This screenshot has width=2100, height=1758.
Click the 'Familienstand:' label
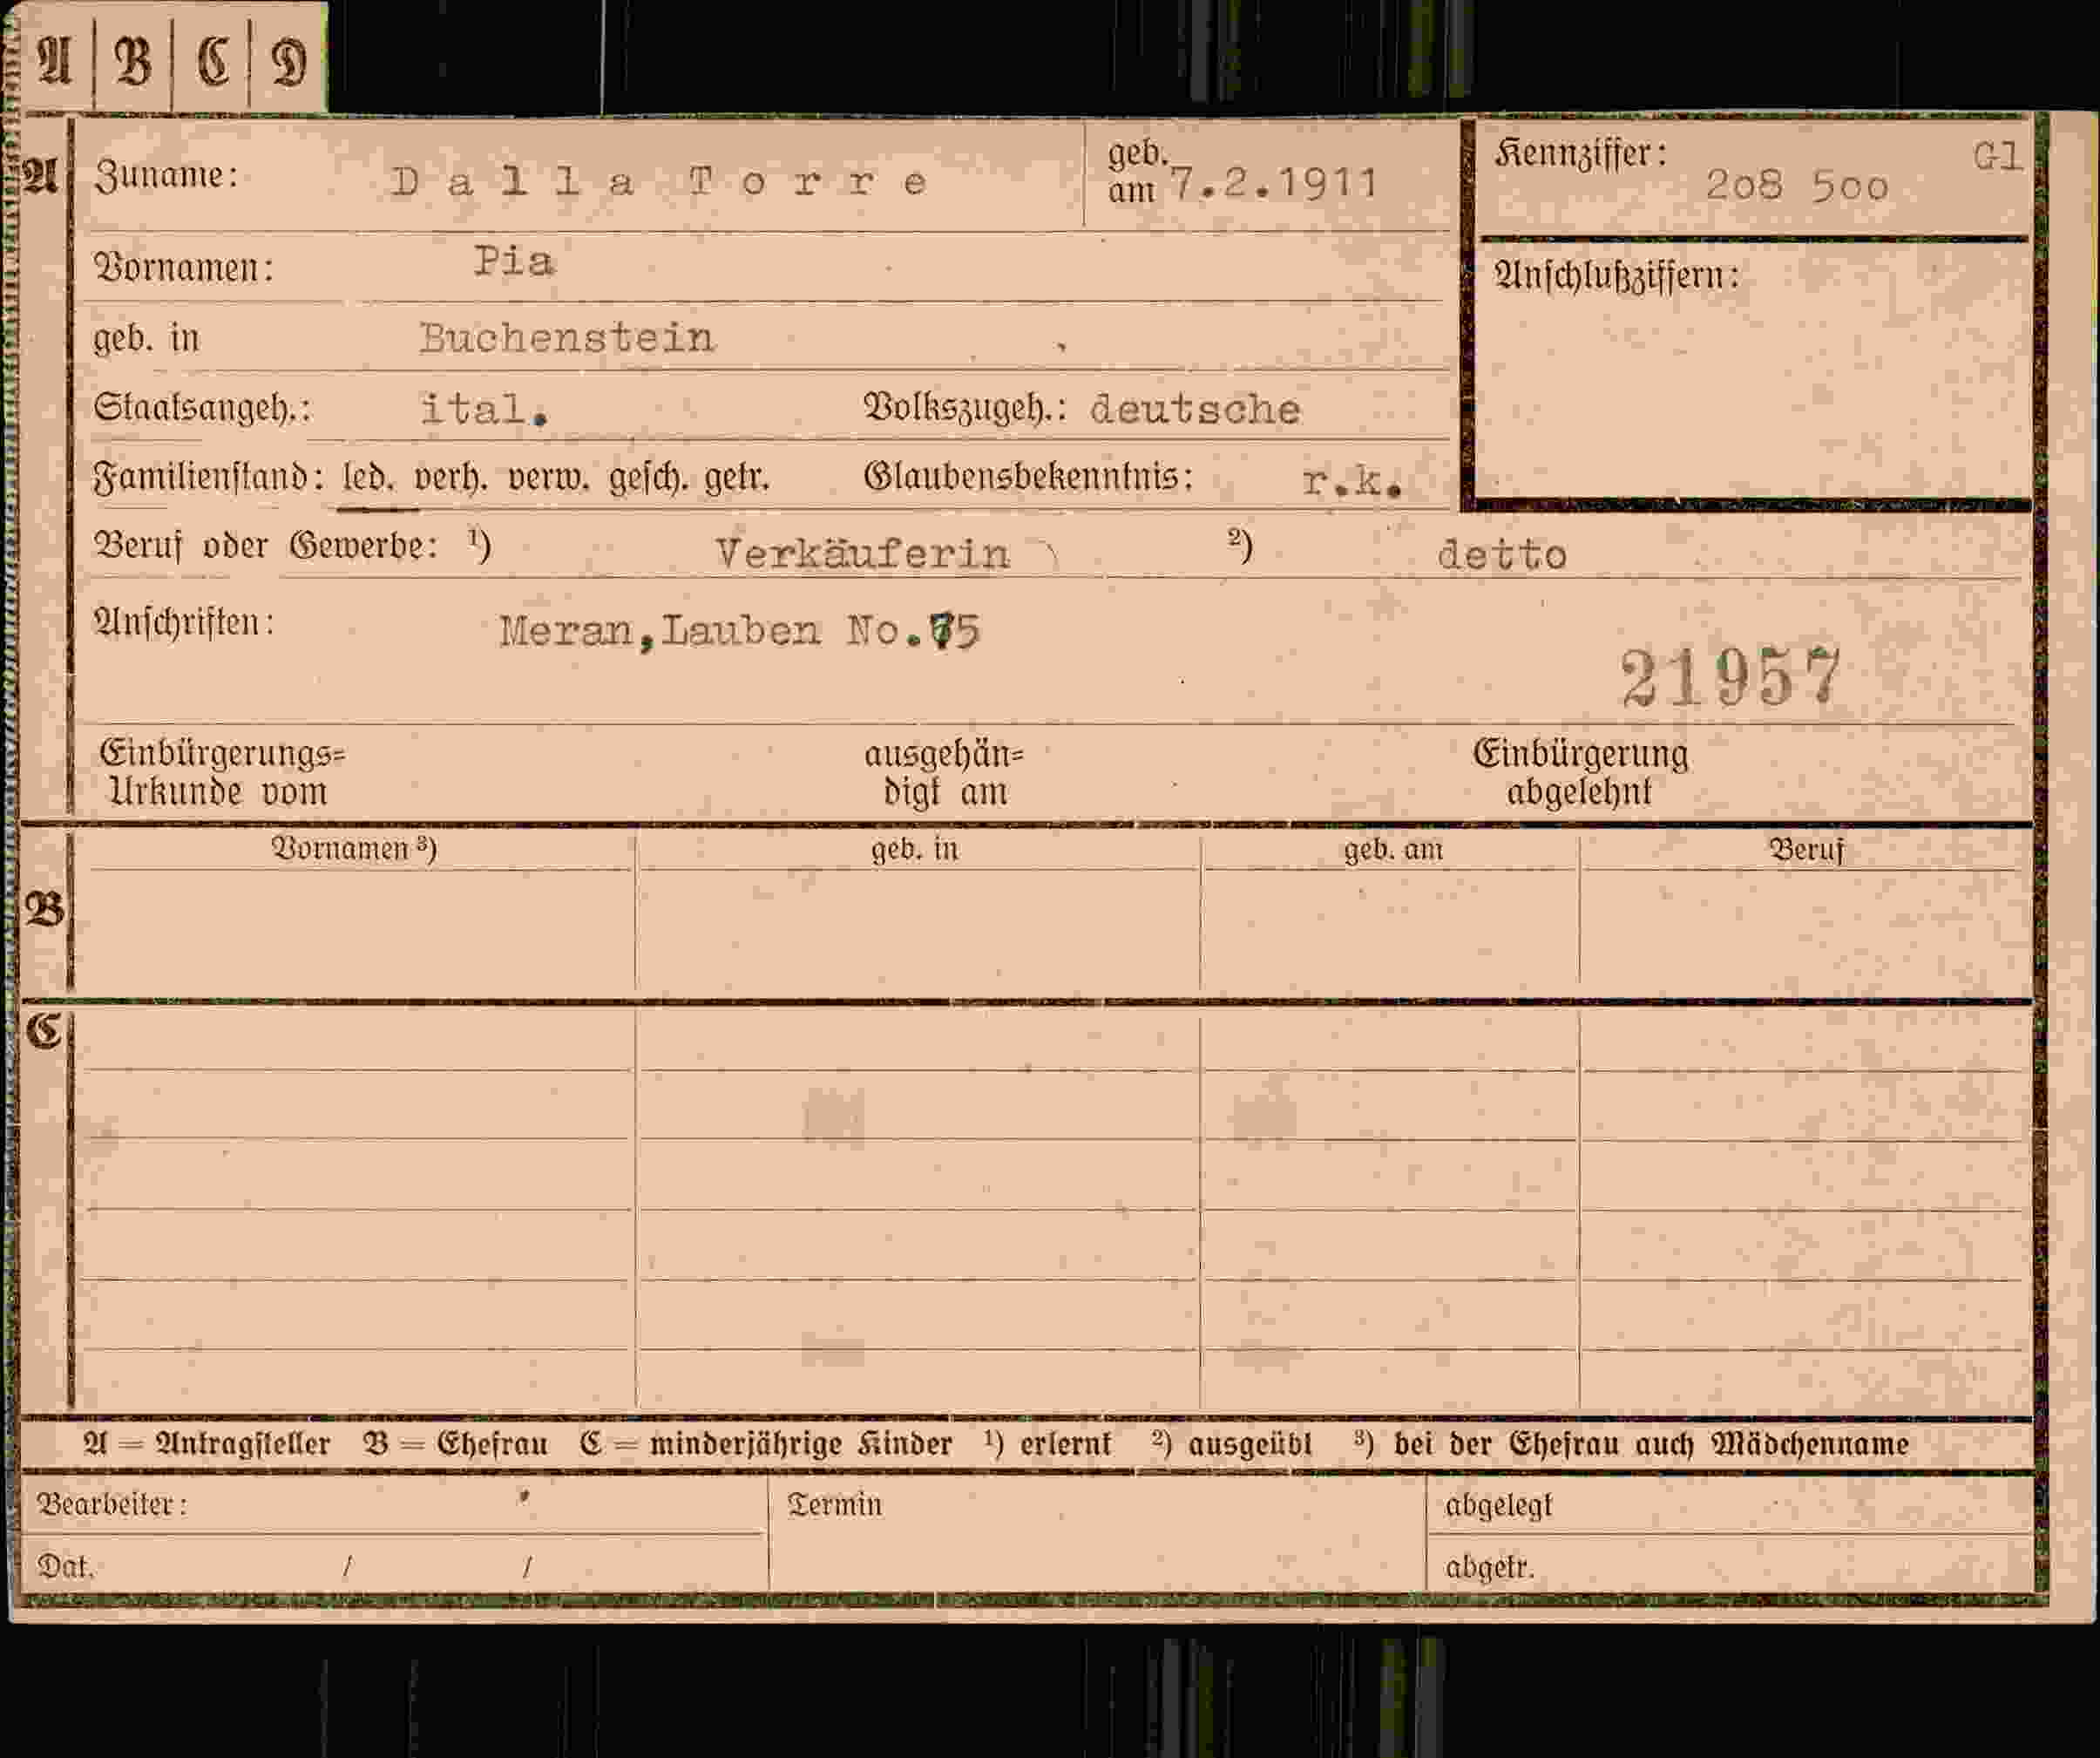click(x=209, y=478)
